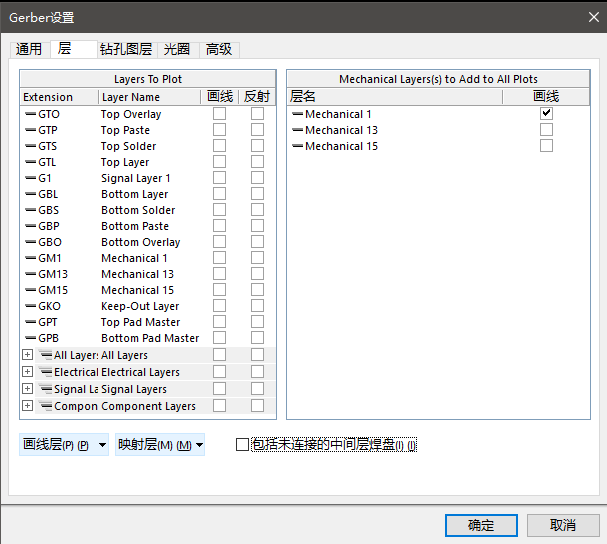The image size is (607, 544).
Task: Check 画线 for Signal Layer 1
Action: (x=219, y=178)
